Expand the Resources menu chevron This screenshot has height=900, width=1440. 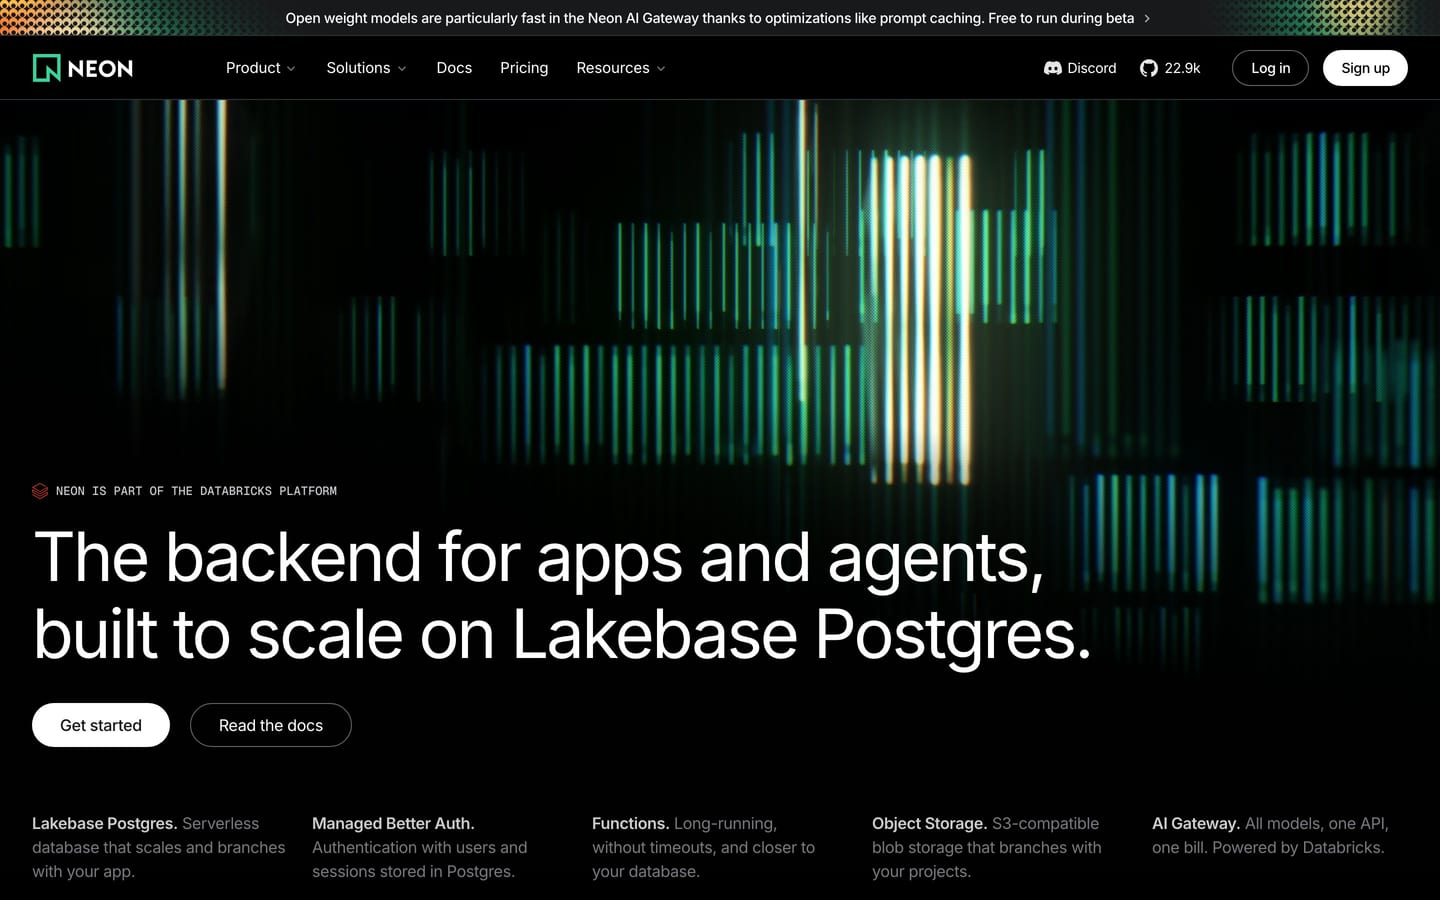661,69
